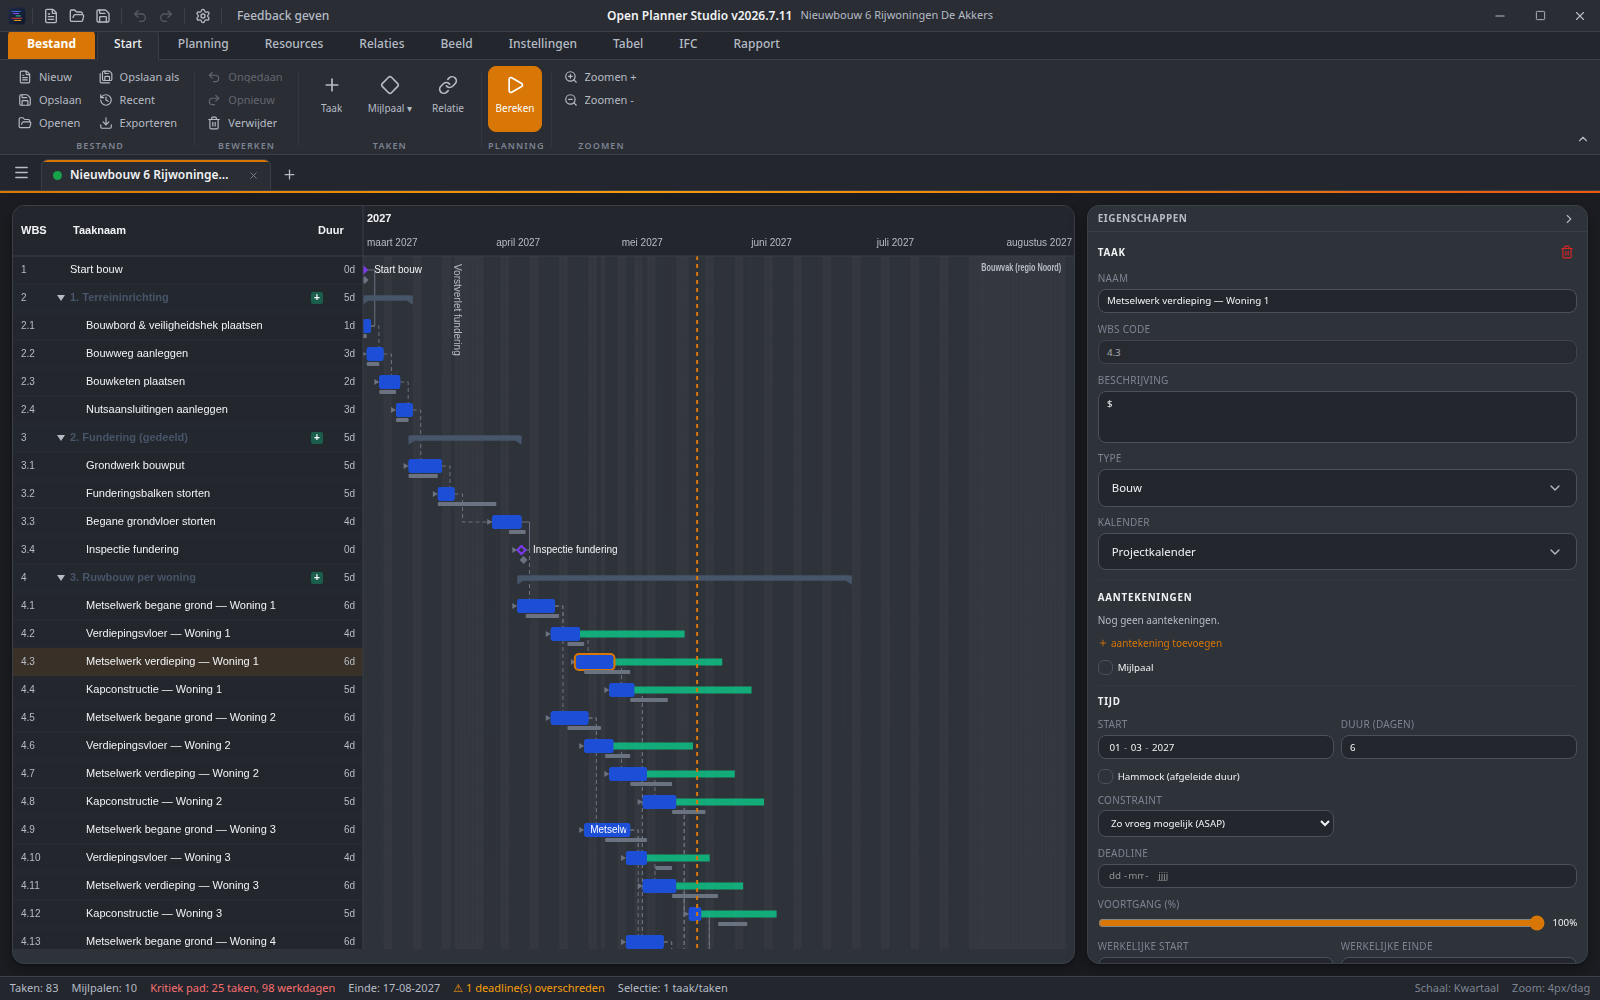Viewport: 1600px width, 1000px height.
Task: Open the Kalender dropdown Projectkalender
Action: tap(1337, 552)
